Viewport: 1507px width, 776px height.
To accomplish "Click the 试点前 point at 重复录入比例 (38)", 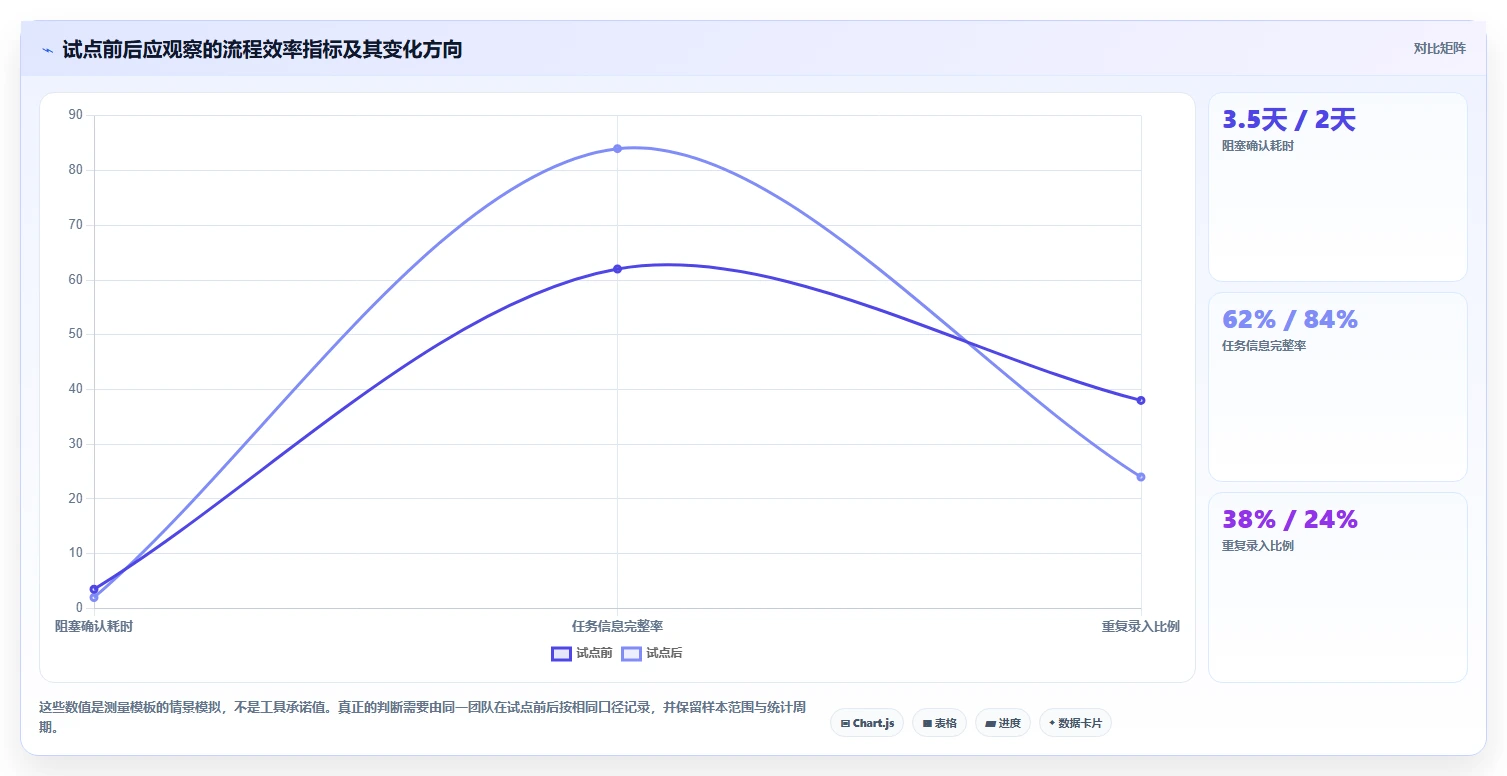I will click(x=1141, y=400).
